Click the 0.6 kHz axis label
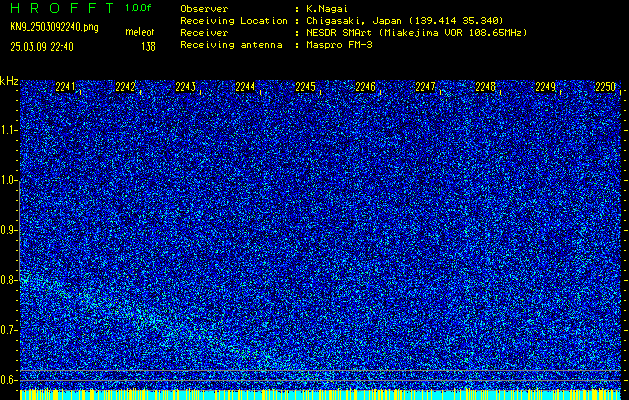Image resolution: width=629 pixels, height=400 pixels. [x=9, y=380]
